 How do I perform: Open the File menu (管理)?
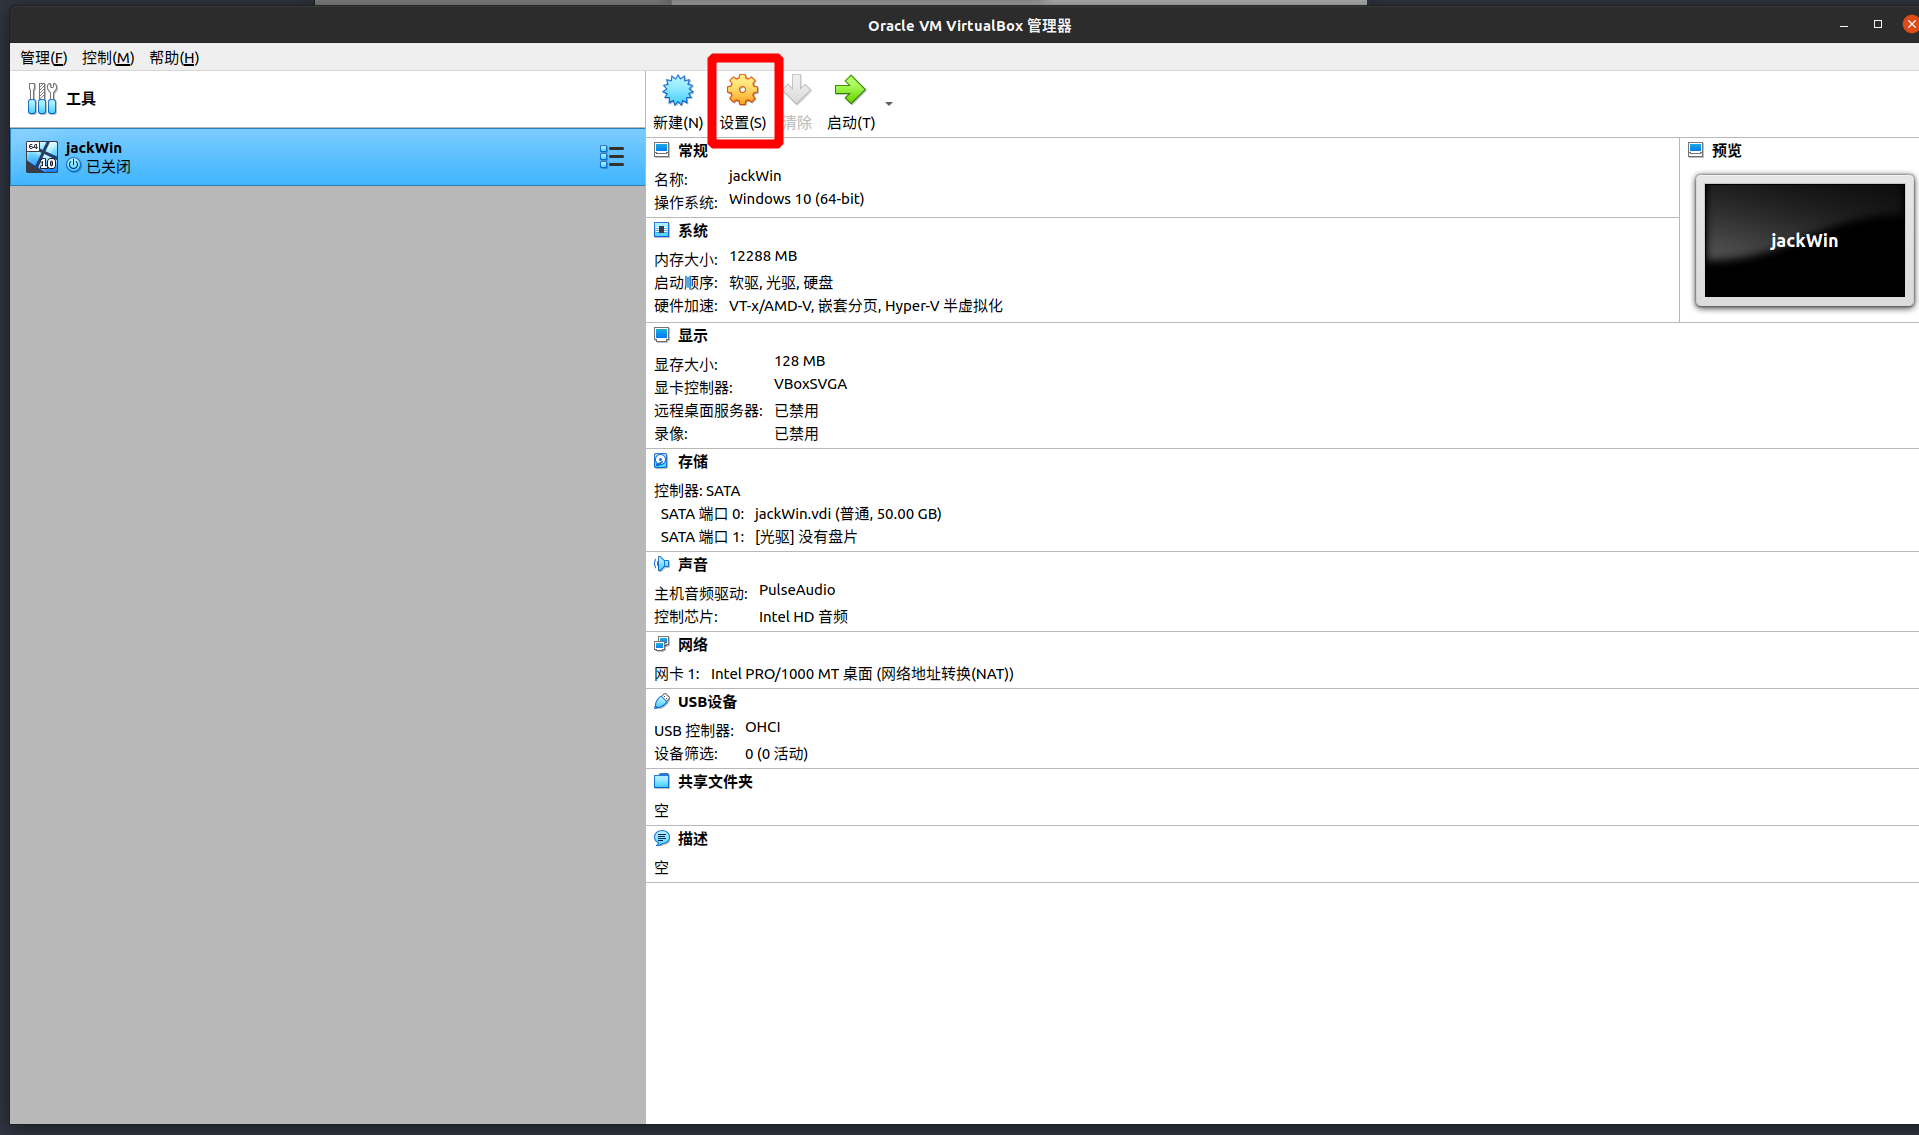(x=43, y=58)
